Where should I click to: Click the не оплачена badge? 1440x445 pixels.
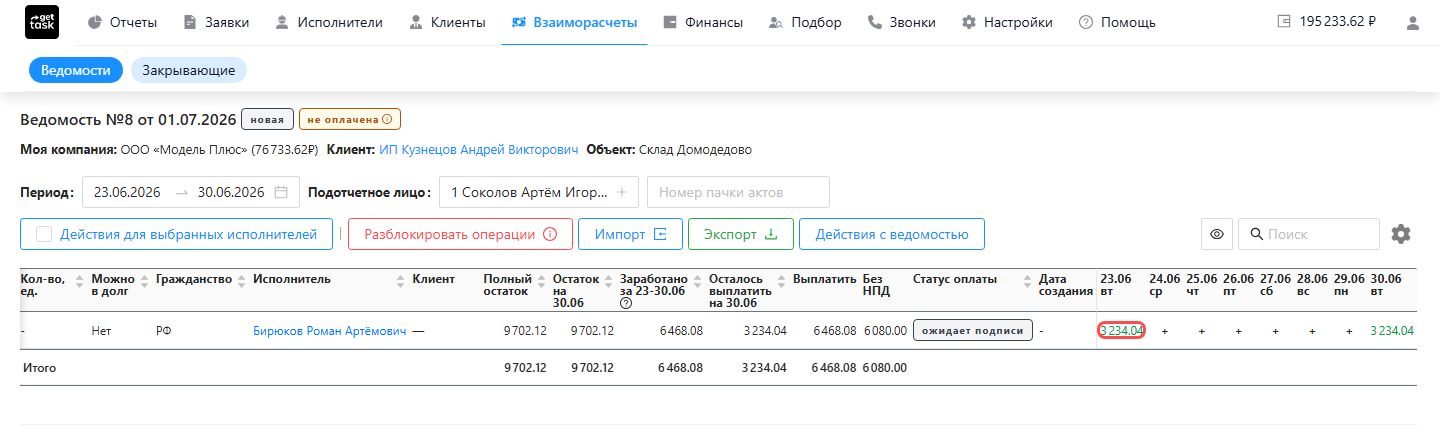[x=349, y=120]
